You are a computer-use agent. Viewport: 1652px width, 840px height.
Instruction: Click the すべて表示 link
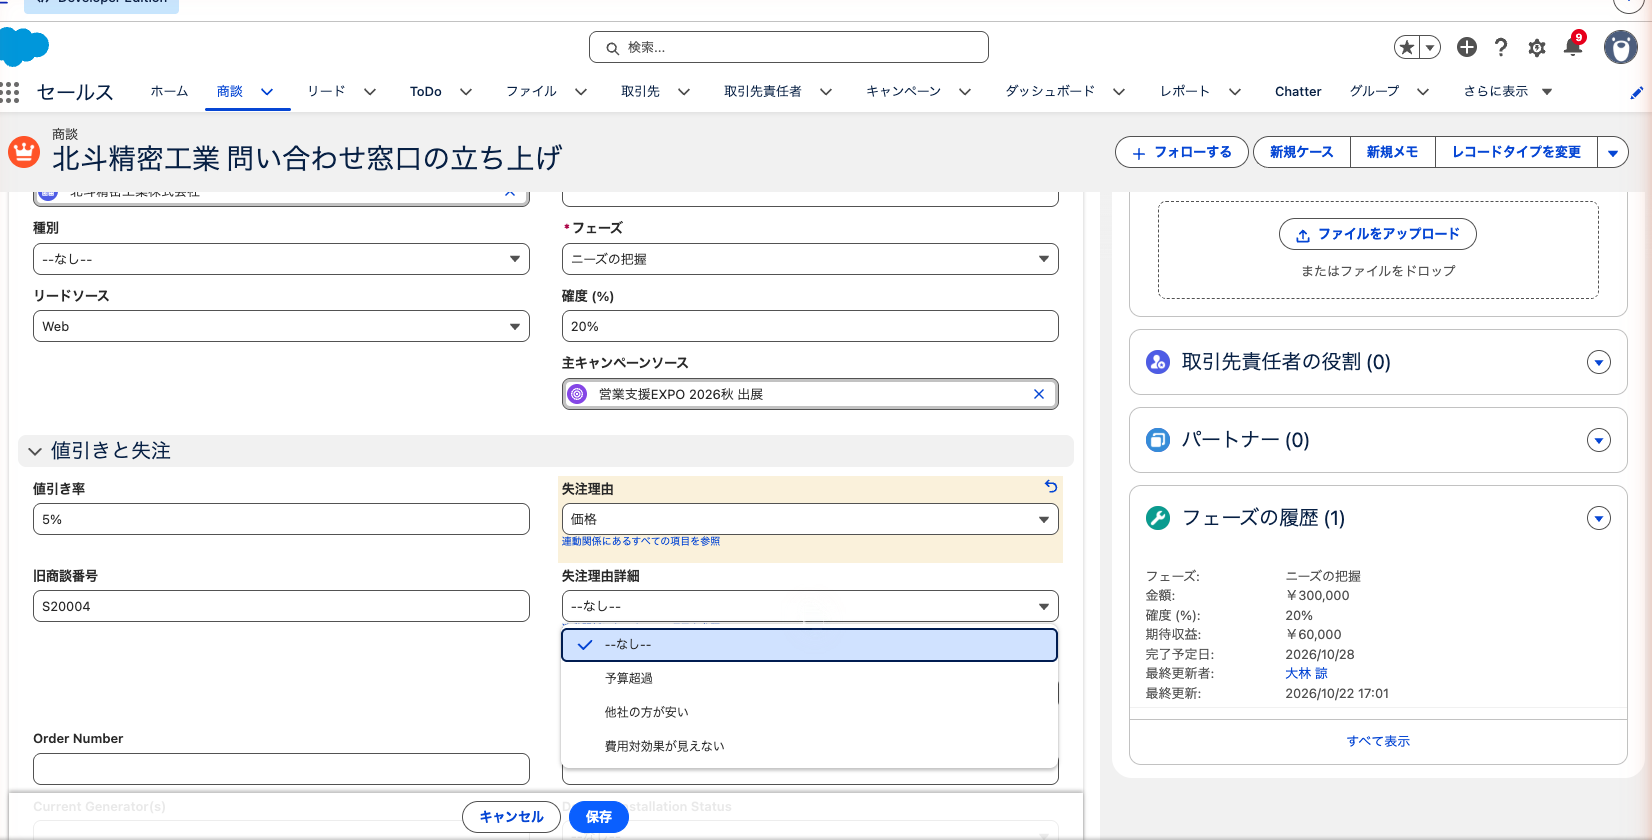[x=1378, y=741]
